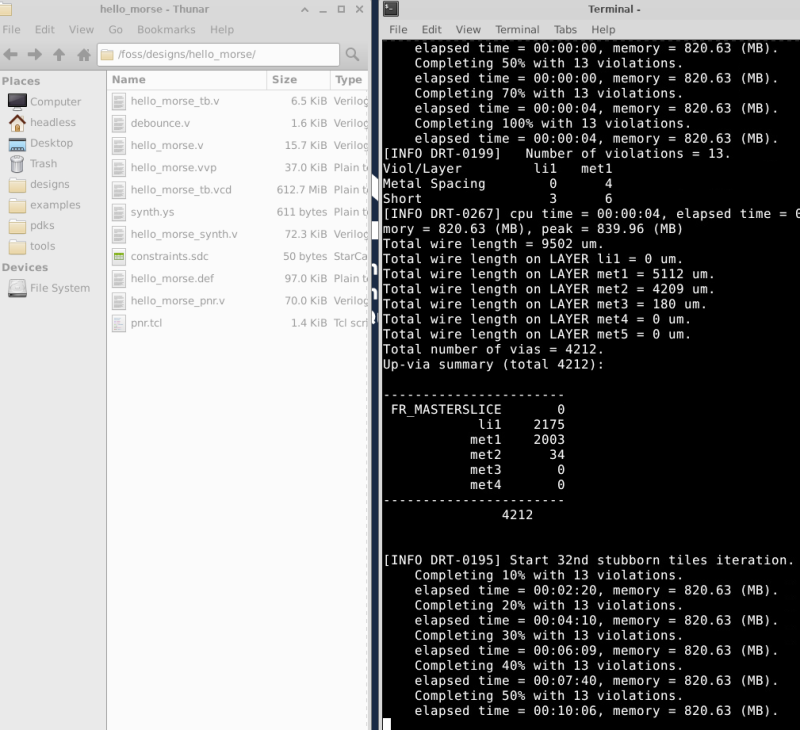This screenshot has width=800, height=730.
Task: Open the Bookmarks menu in Thunar
Action: click(166, 30)
